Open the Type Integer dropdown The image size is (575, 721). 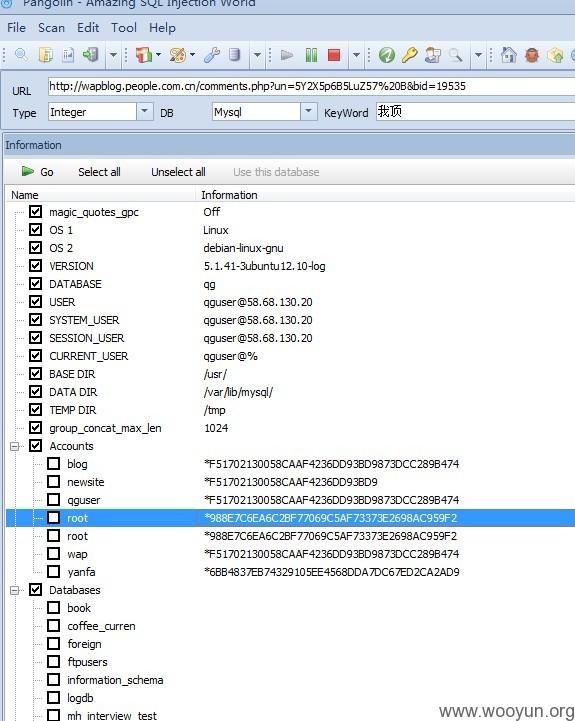pyautogui.click(x=144, y=112)
